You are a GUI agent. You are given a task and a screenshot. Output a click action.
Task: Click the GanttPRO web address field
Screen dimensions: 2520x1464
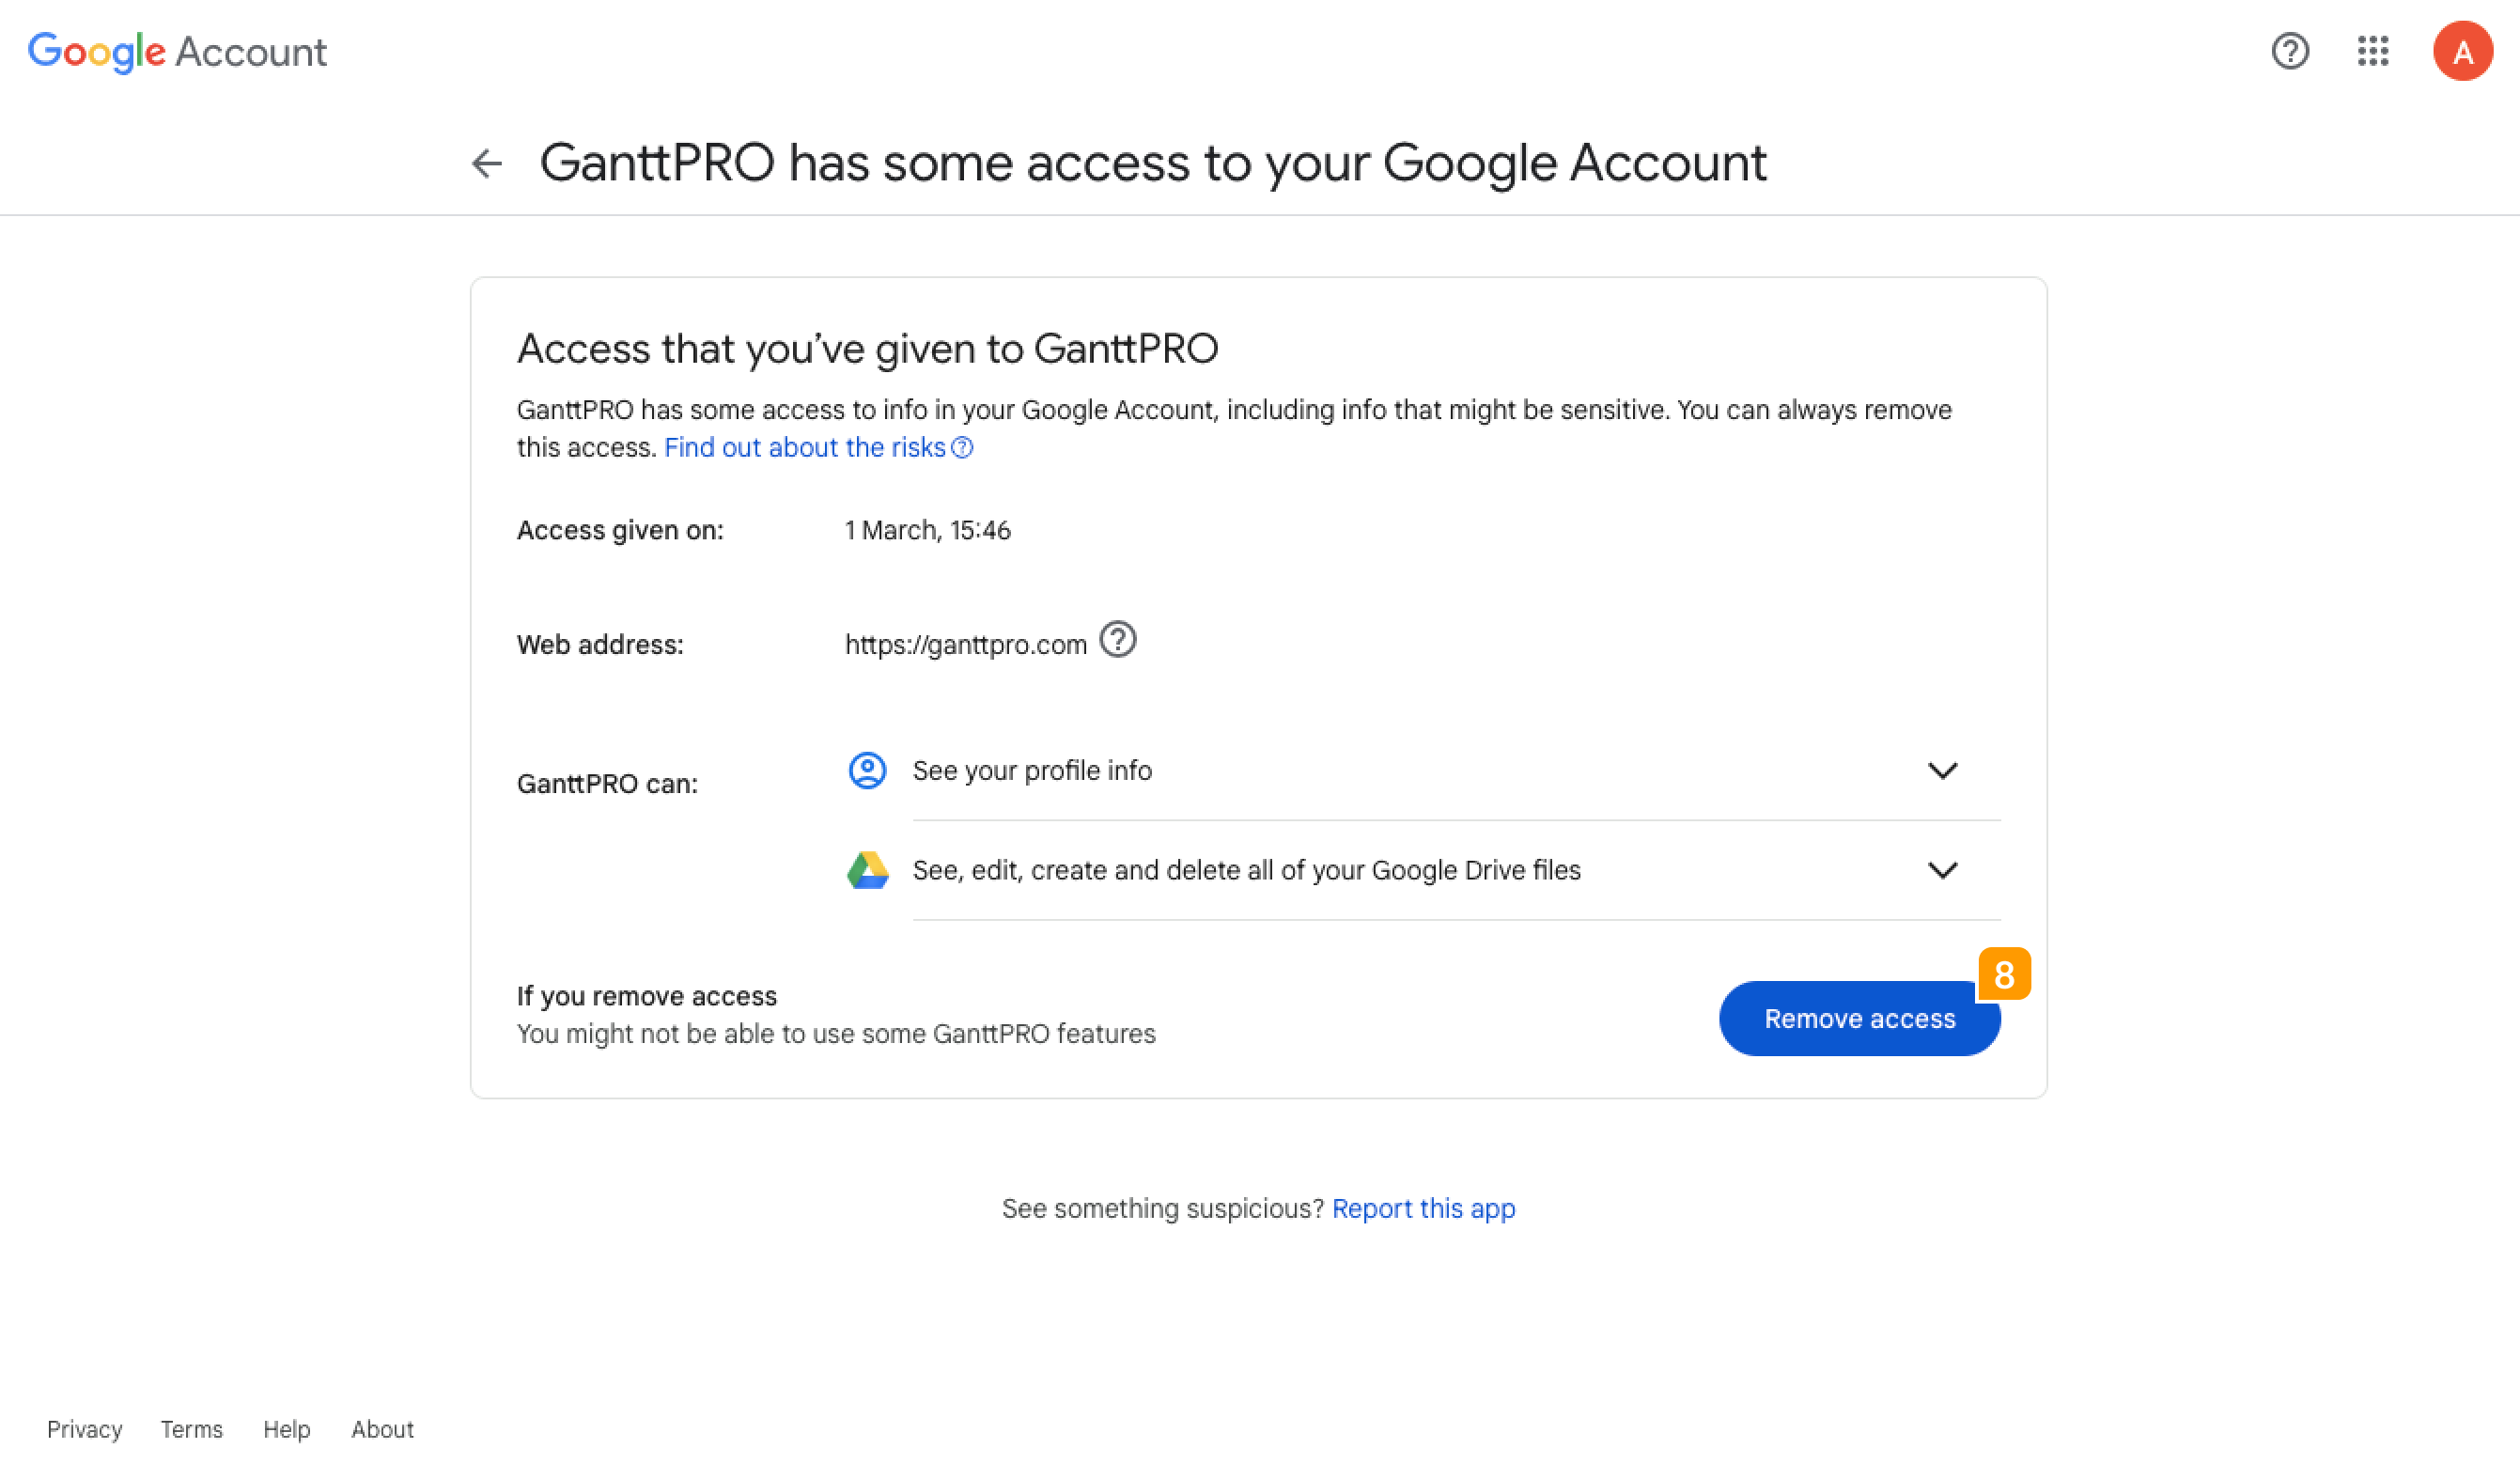click(x=966, y=643)
